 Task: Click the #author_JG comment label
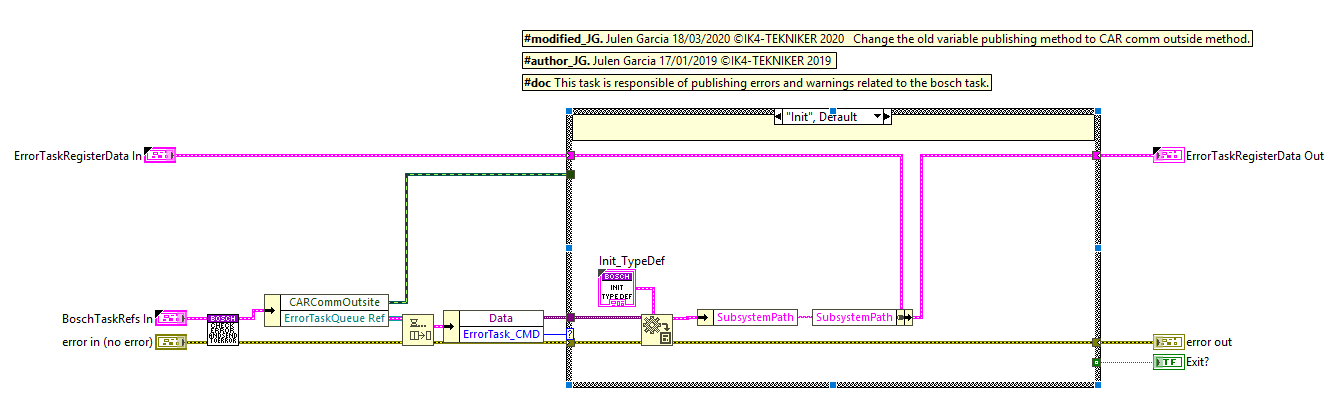(679, 61)
